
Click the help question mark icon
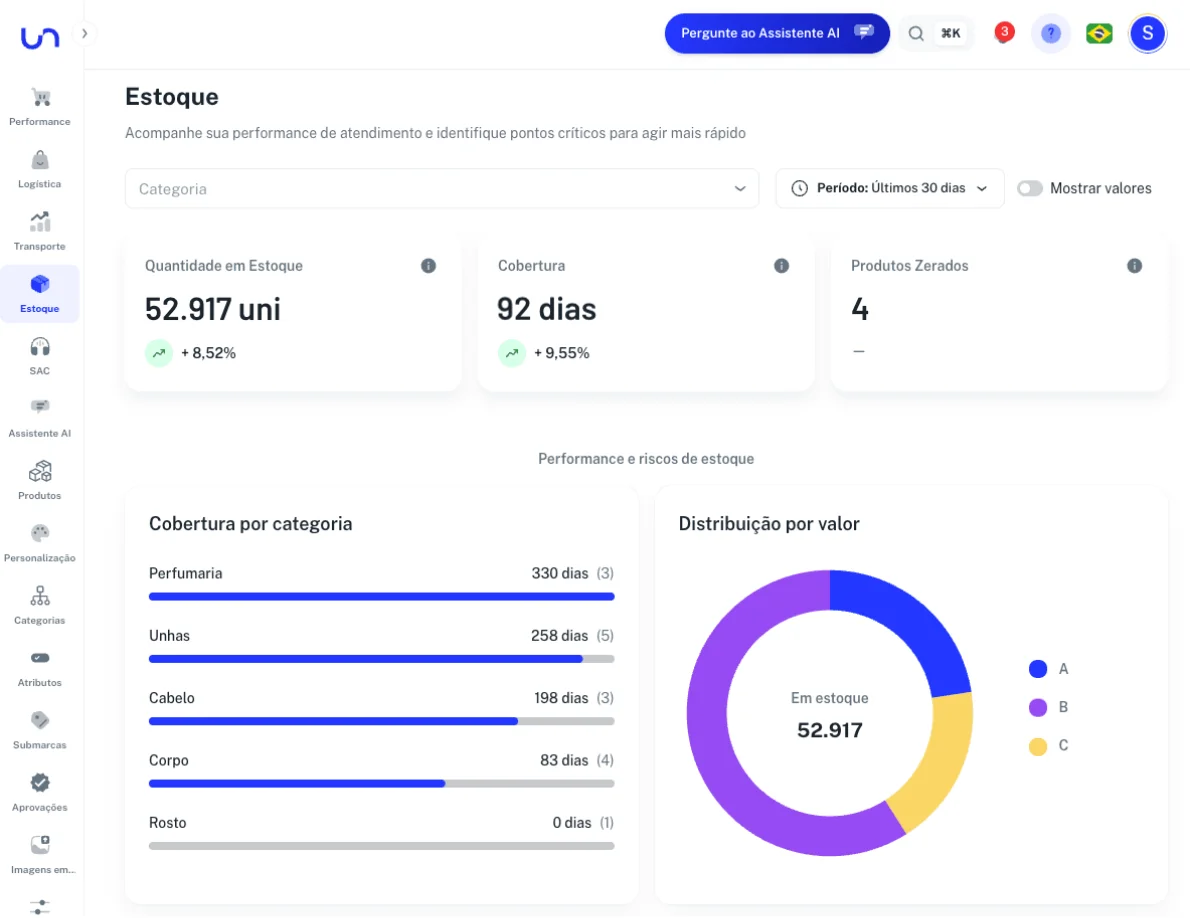tap(1050, 33)
